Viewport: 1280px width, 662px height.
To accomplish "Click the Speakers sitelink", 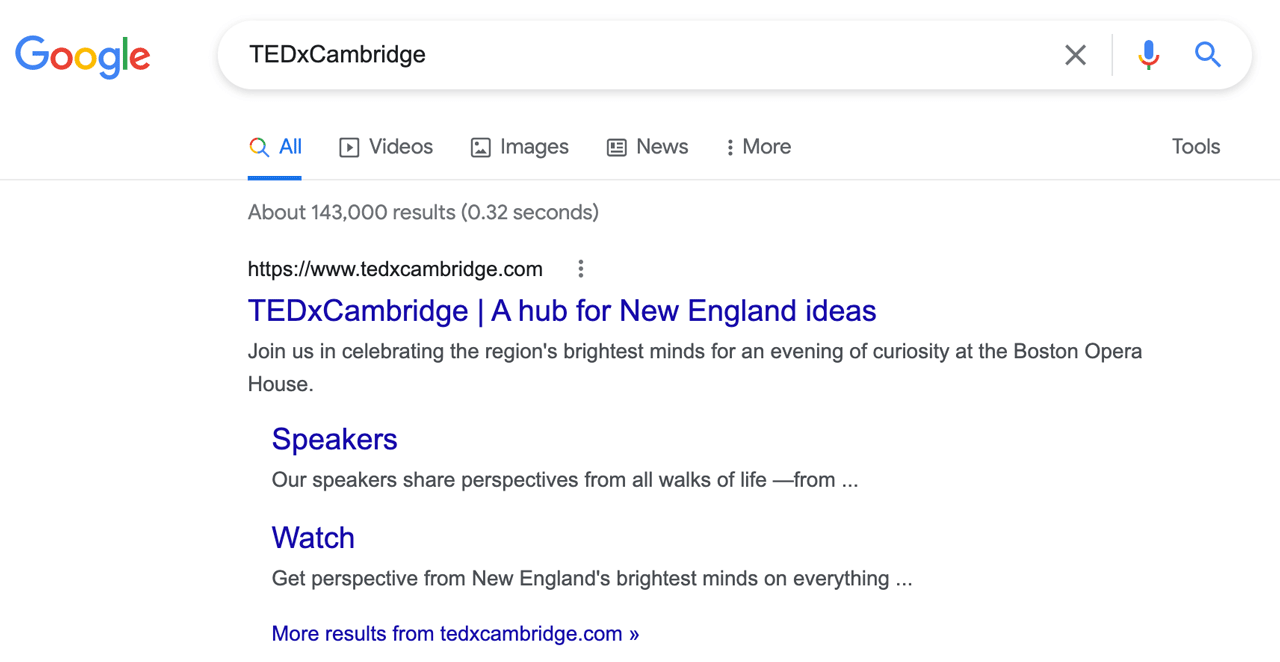I will click(334, 439).
